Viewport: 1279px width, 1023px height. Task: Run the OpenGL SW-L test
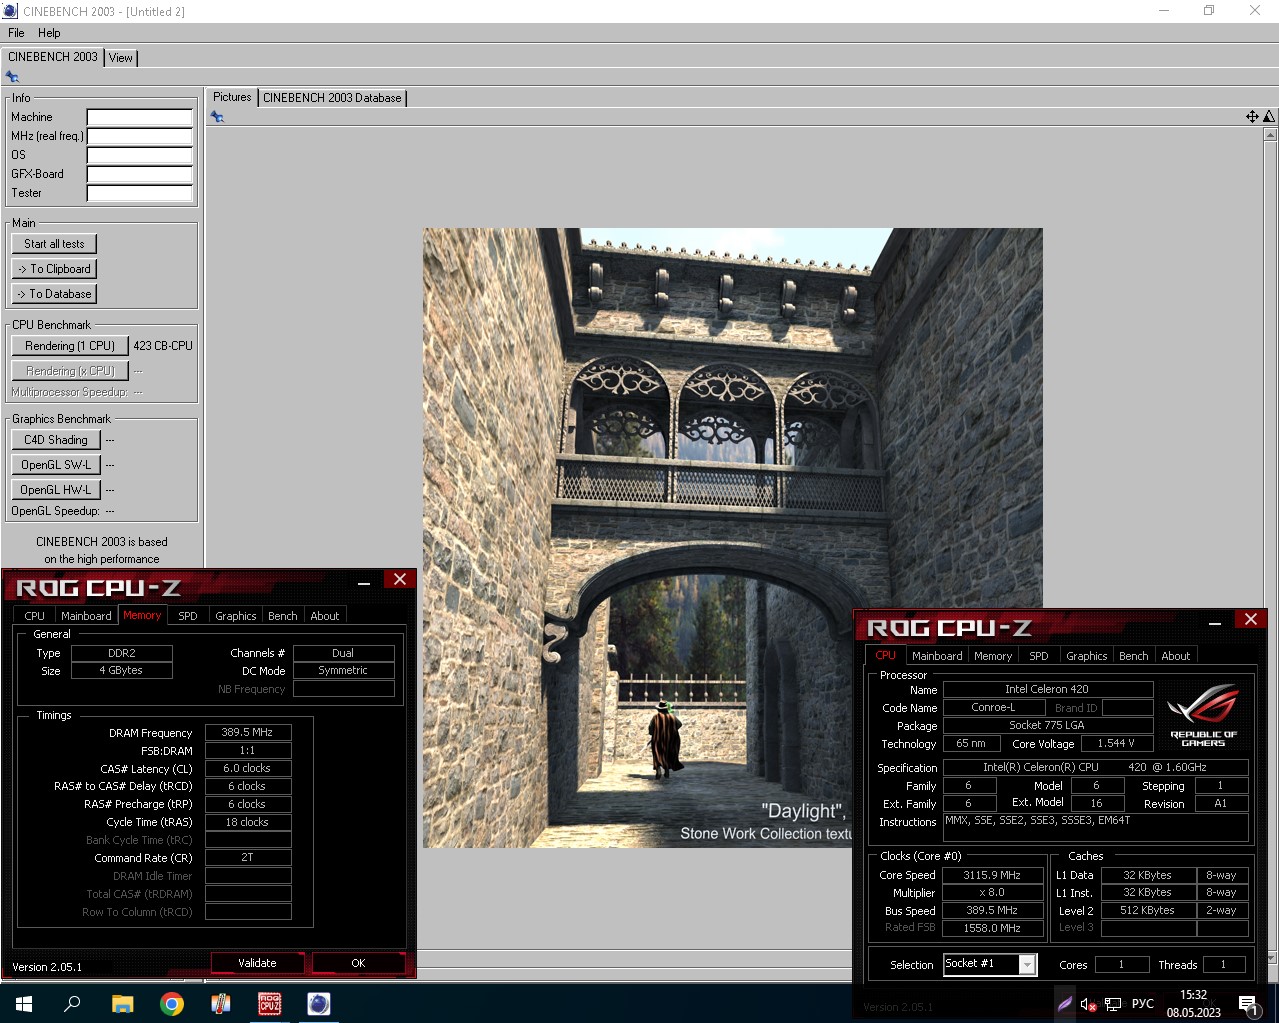click(x=56, y=465)
